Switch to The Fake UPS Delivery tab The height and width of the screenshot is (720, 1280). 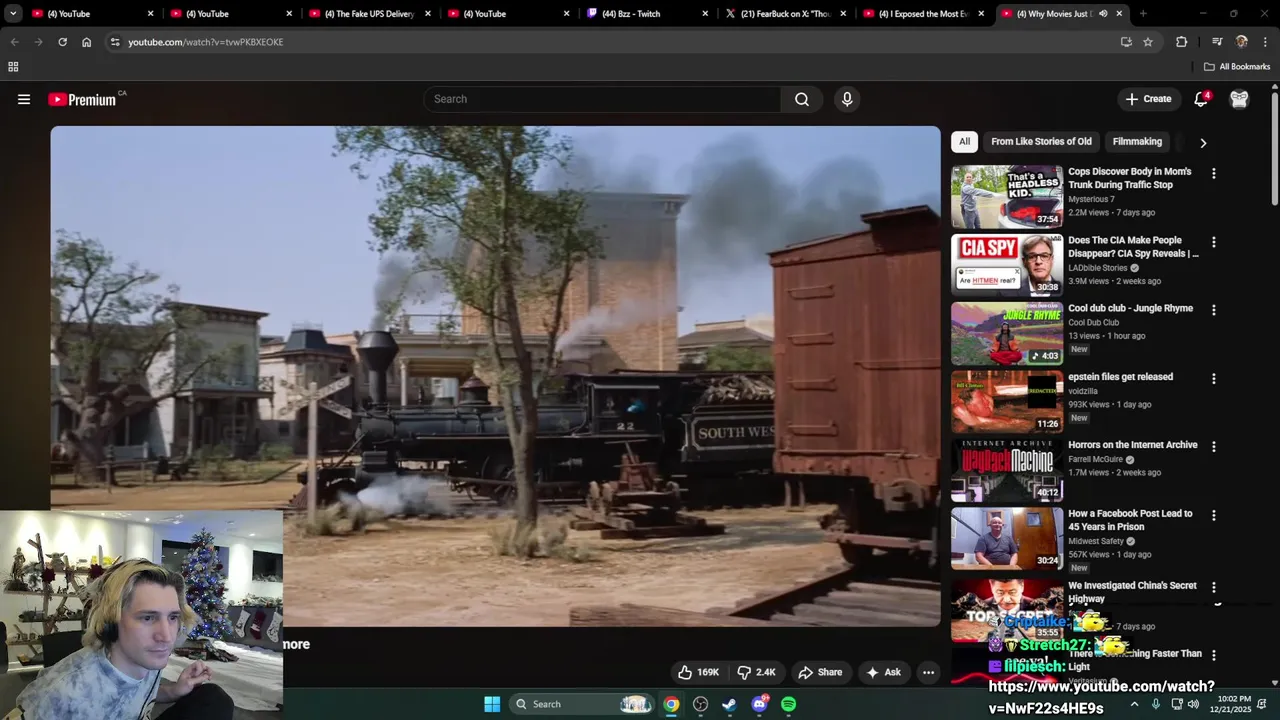point(370,14)
